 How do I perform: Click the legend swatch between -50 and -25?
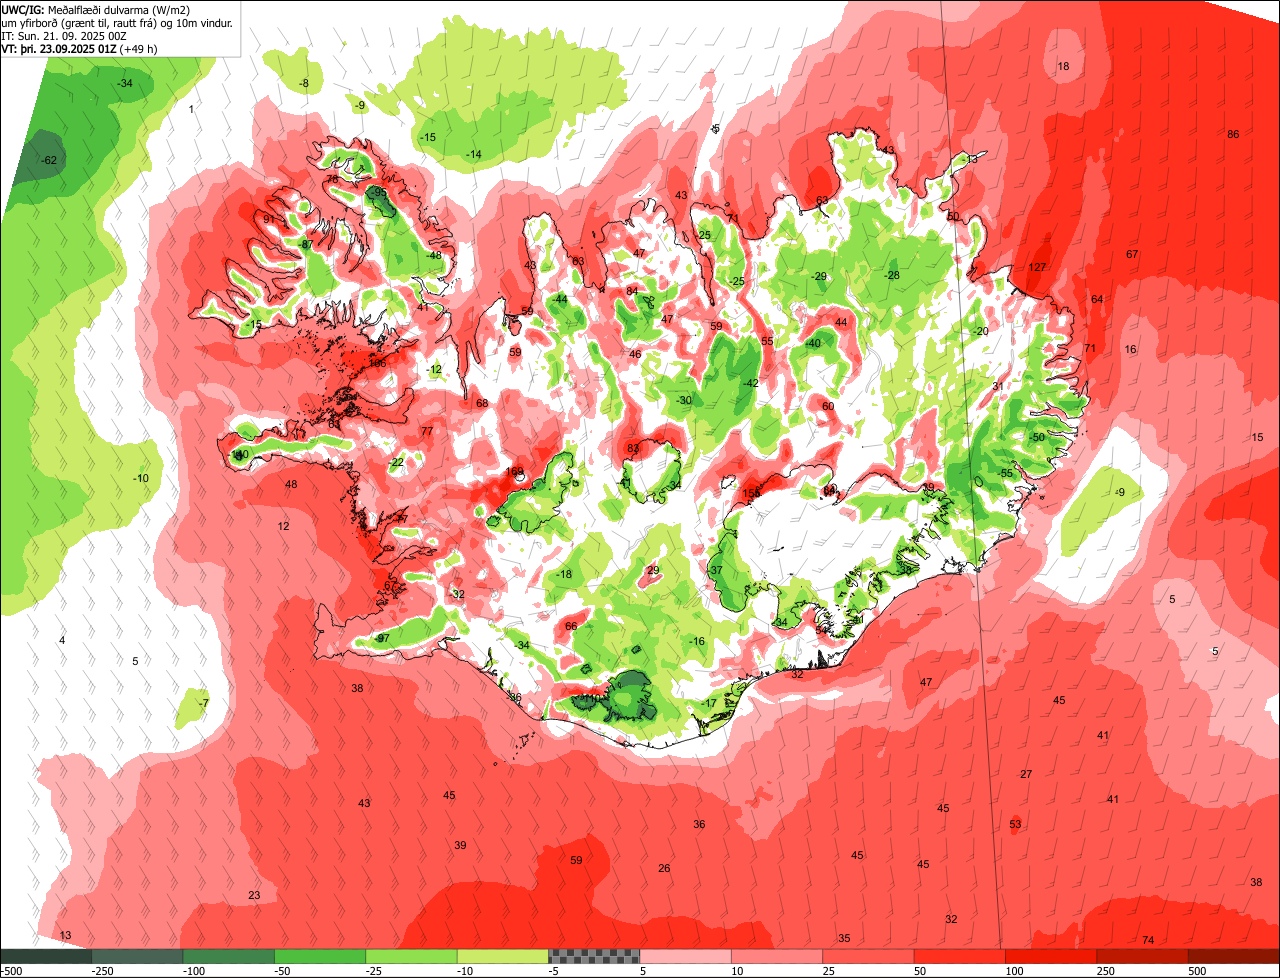(x=320, y=956)
